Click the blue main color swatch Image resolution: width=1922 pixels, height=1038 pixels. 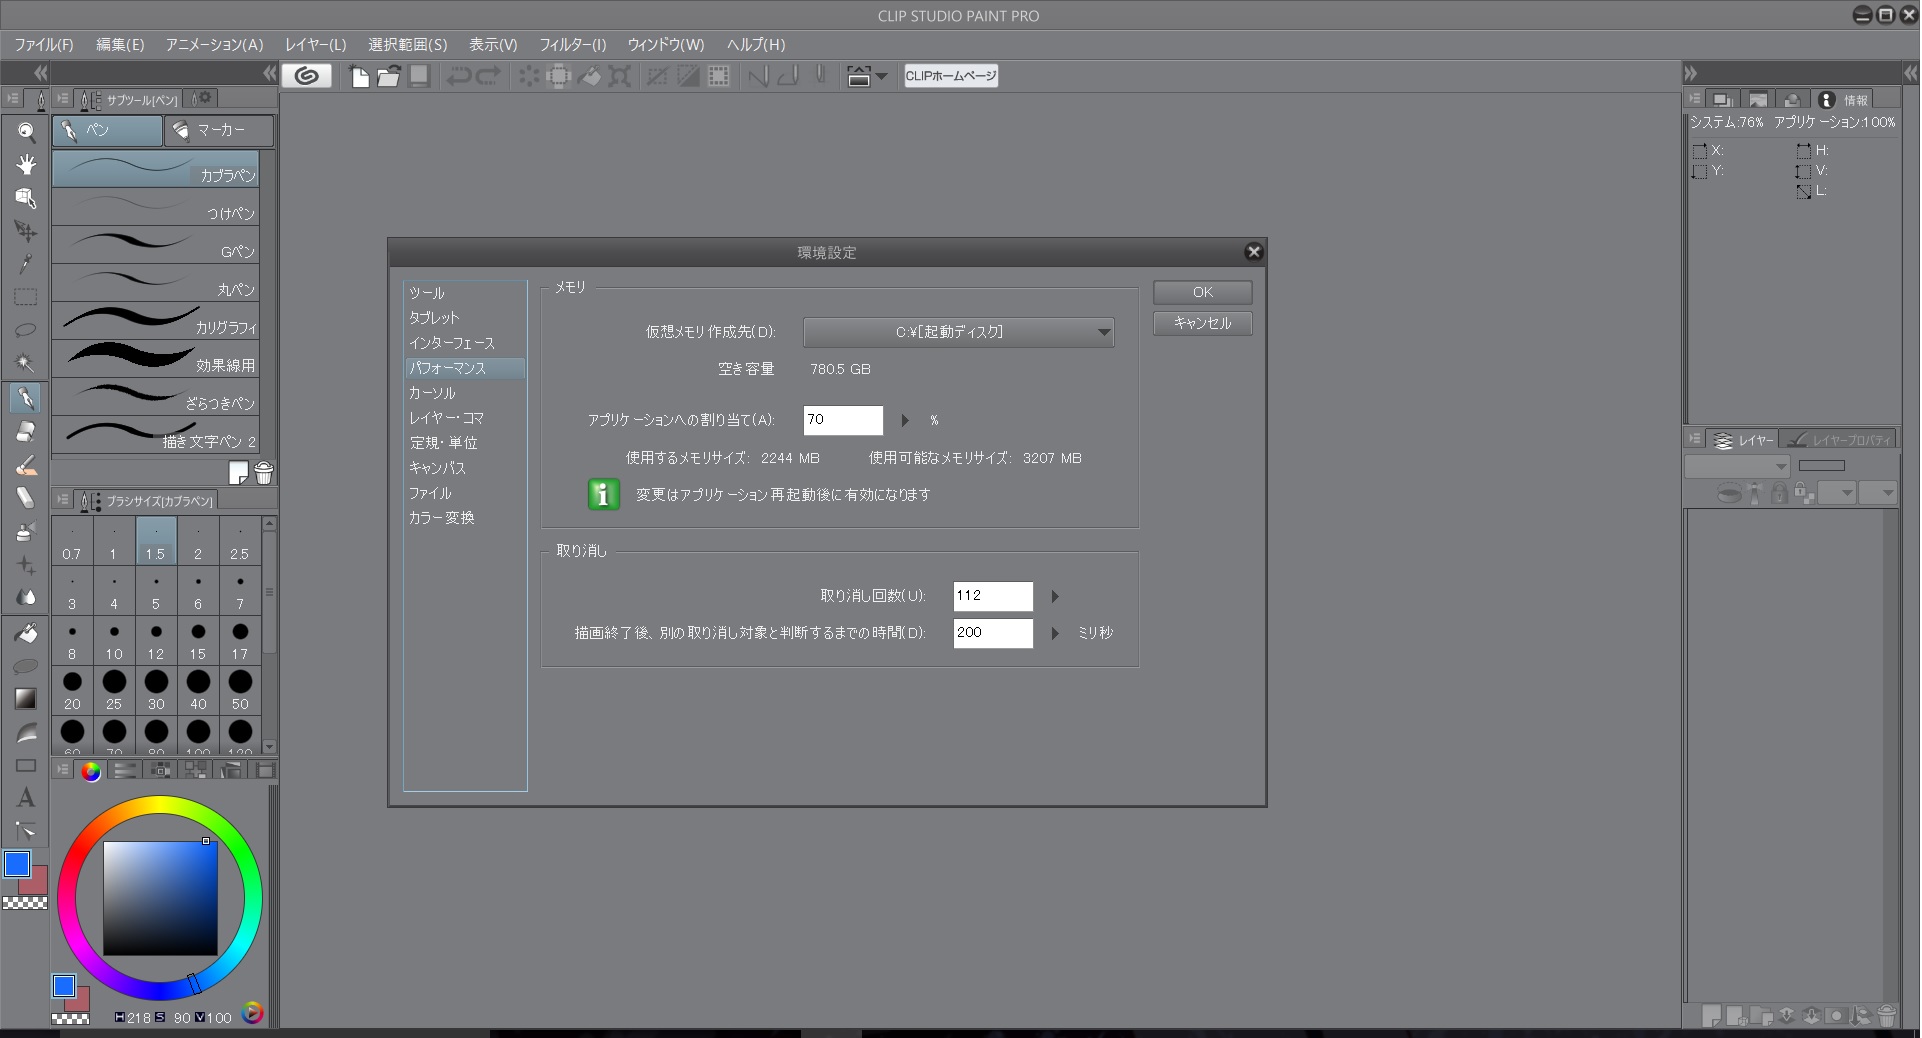pos(17,864)
